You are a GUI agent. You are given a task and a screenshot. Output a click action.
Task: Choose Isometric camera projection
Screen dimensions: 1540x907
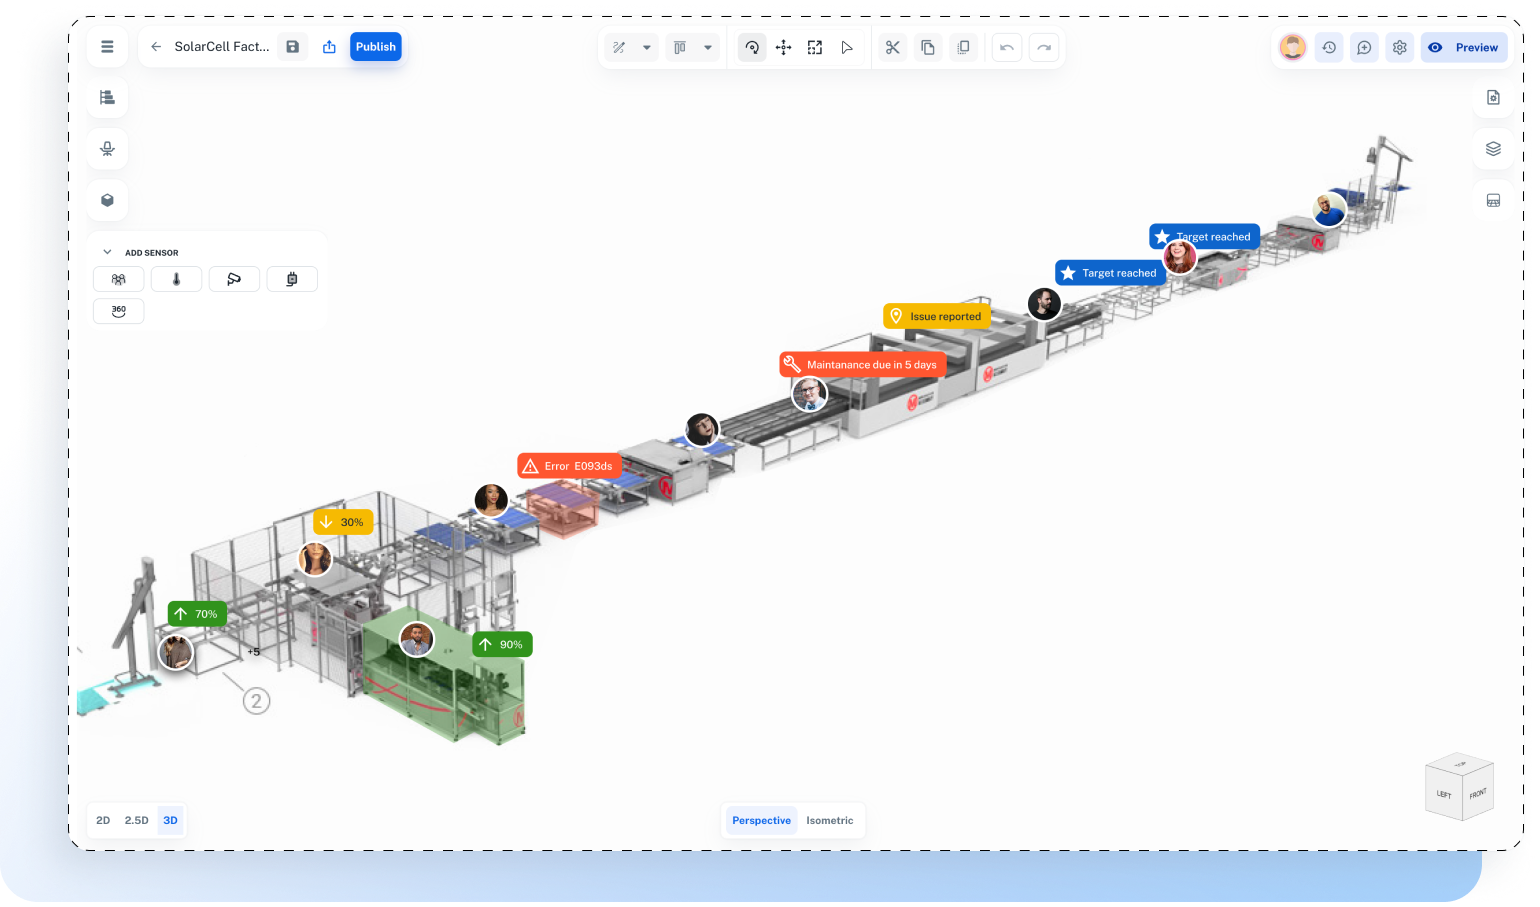click(830, 820)
